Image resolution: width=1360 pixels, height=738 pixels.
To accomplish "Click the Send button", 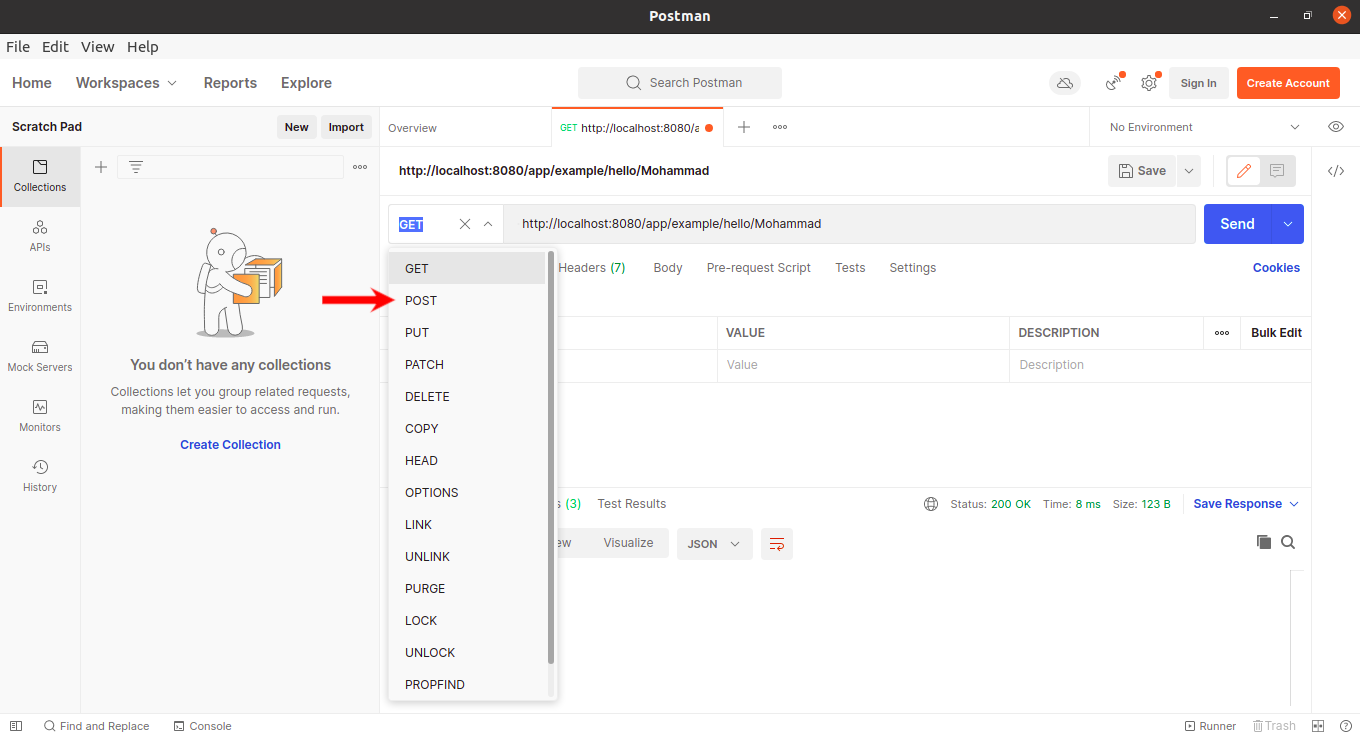I will point(1237,224).
